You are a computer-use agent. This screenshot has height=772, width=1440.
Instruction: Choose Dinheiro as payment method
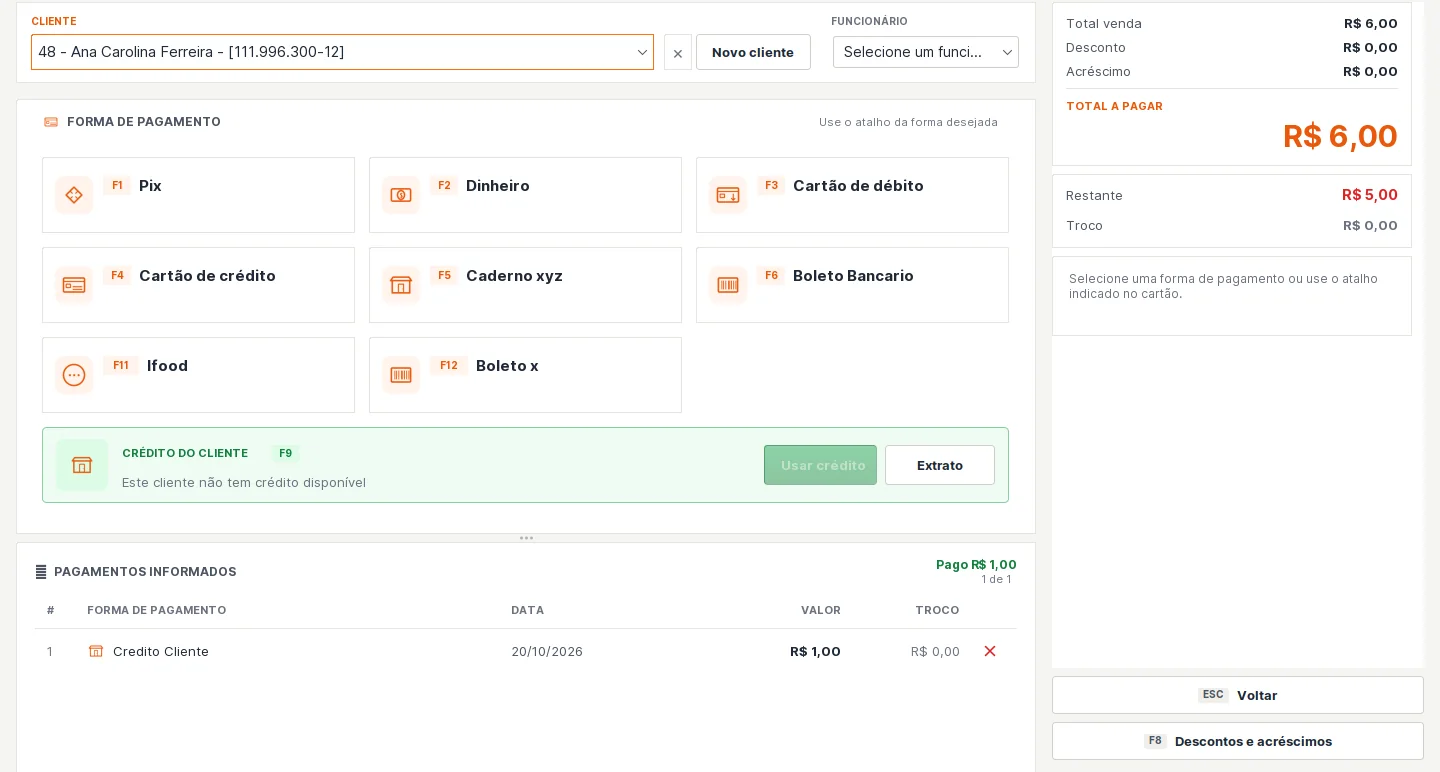pyautogui.click(x=525, y=195)
